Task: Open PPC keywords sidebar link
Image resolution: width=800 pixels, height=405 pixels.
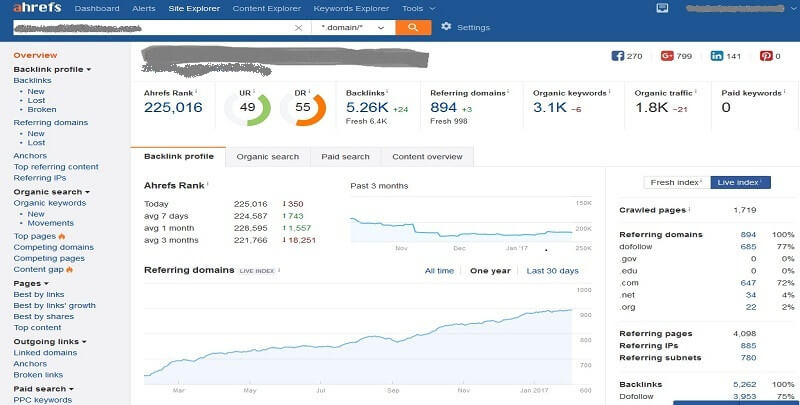Action: click(x=42, y=400)
